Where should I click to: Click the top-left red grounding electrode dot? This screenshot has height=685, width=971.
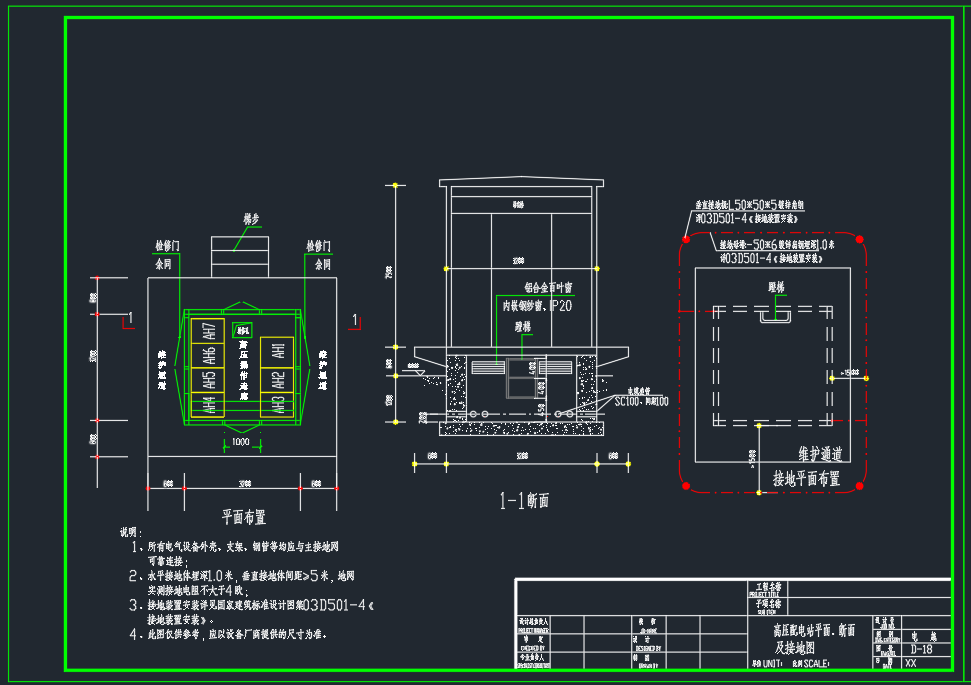tap(686, 239)
